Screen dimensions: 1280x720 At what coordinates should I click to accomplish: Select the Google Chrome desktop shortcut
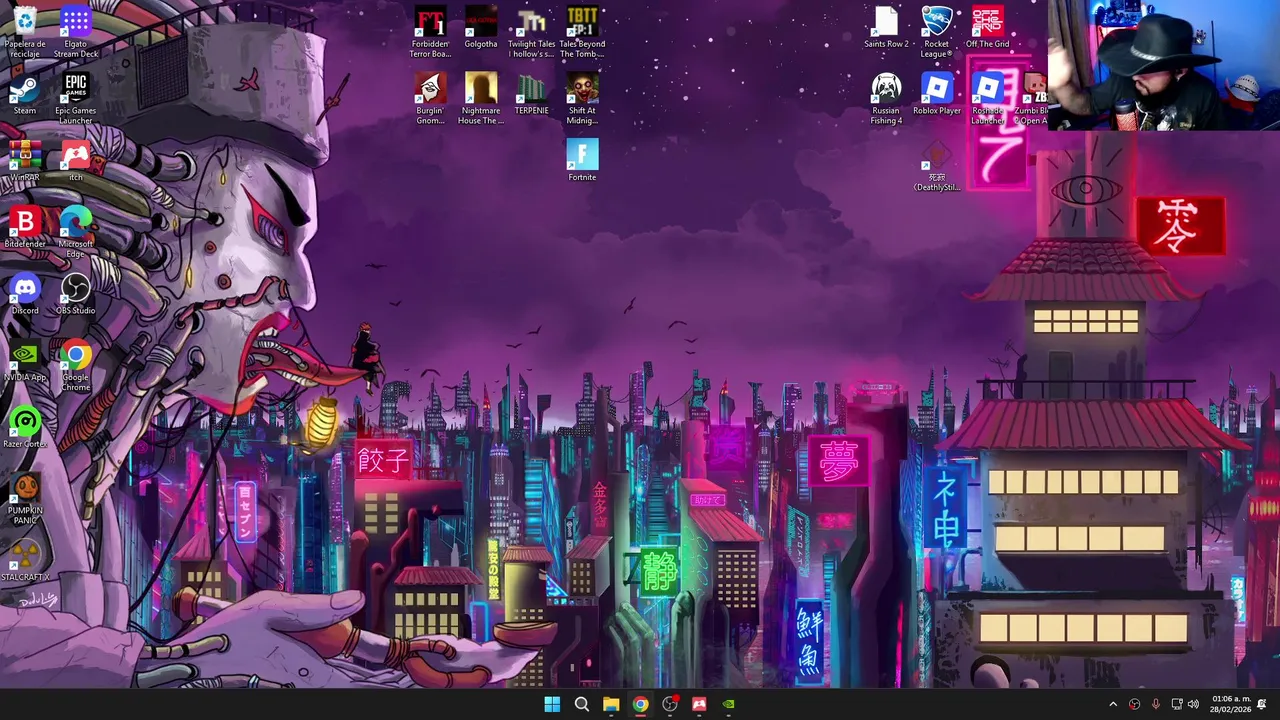tap(76, 365)
